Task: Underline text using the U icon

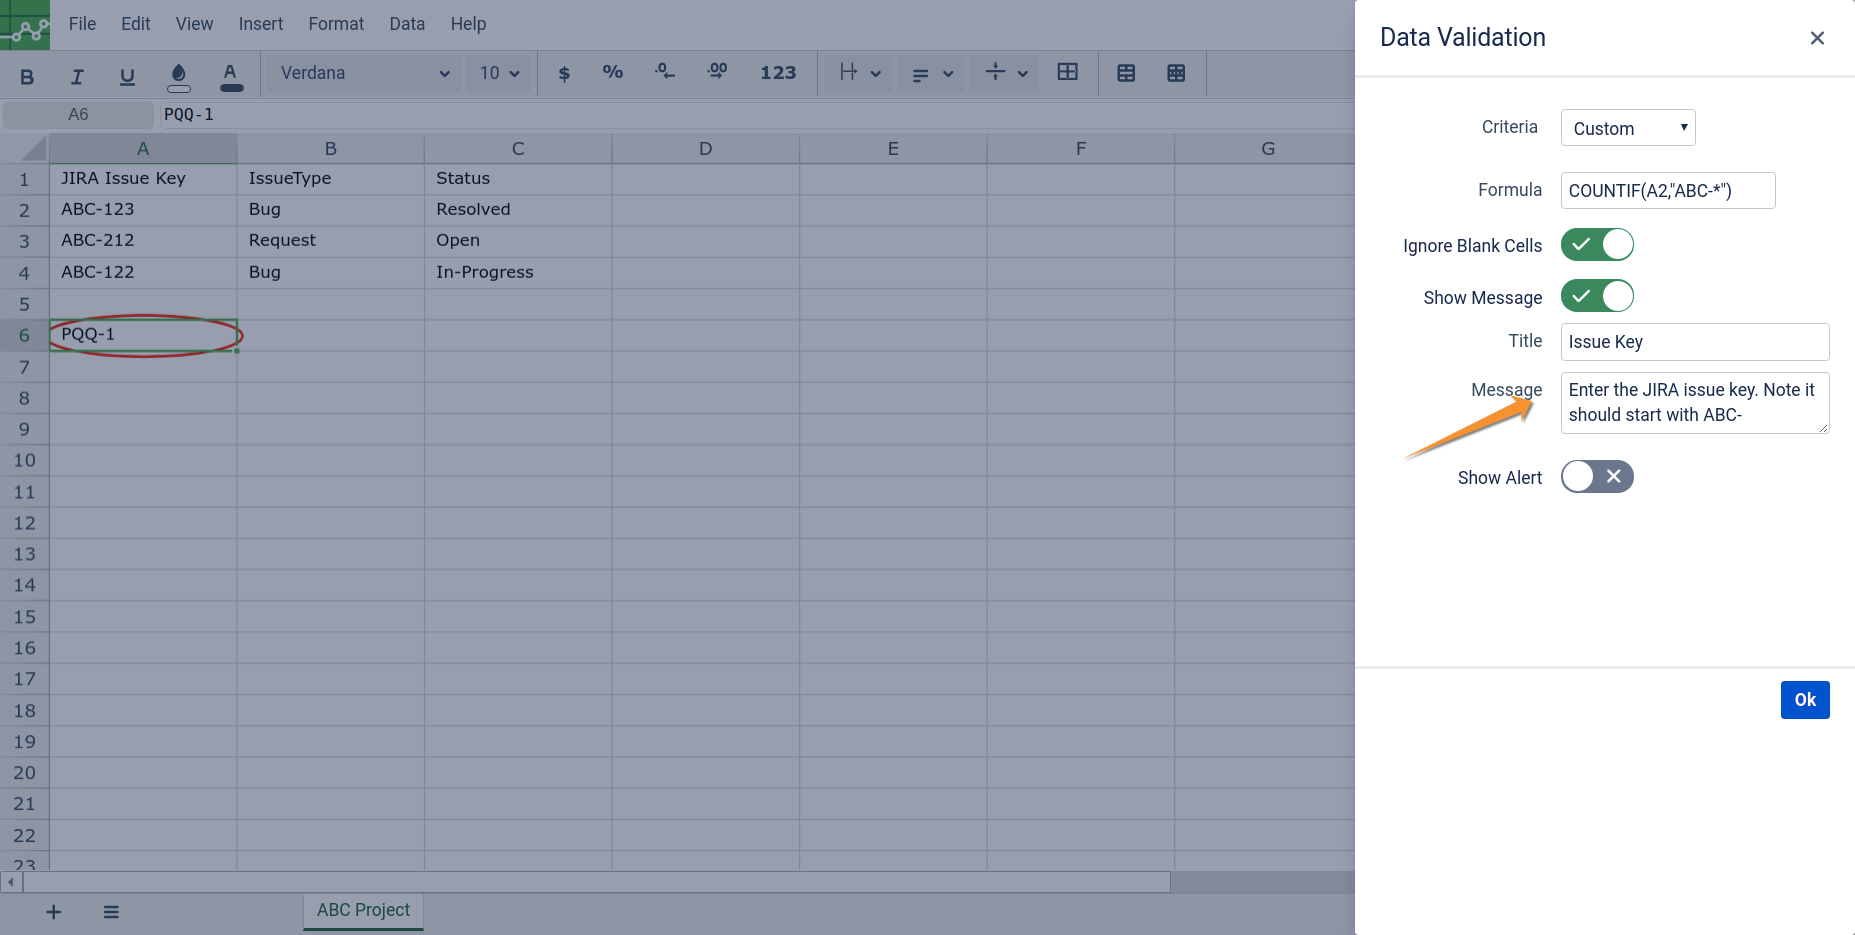Action: pyautogui.click(x=127, y=75)
